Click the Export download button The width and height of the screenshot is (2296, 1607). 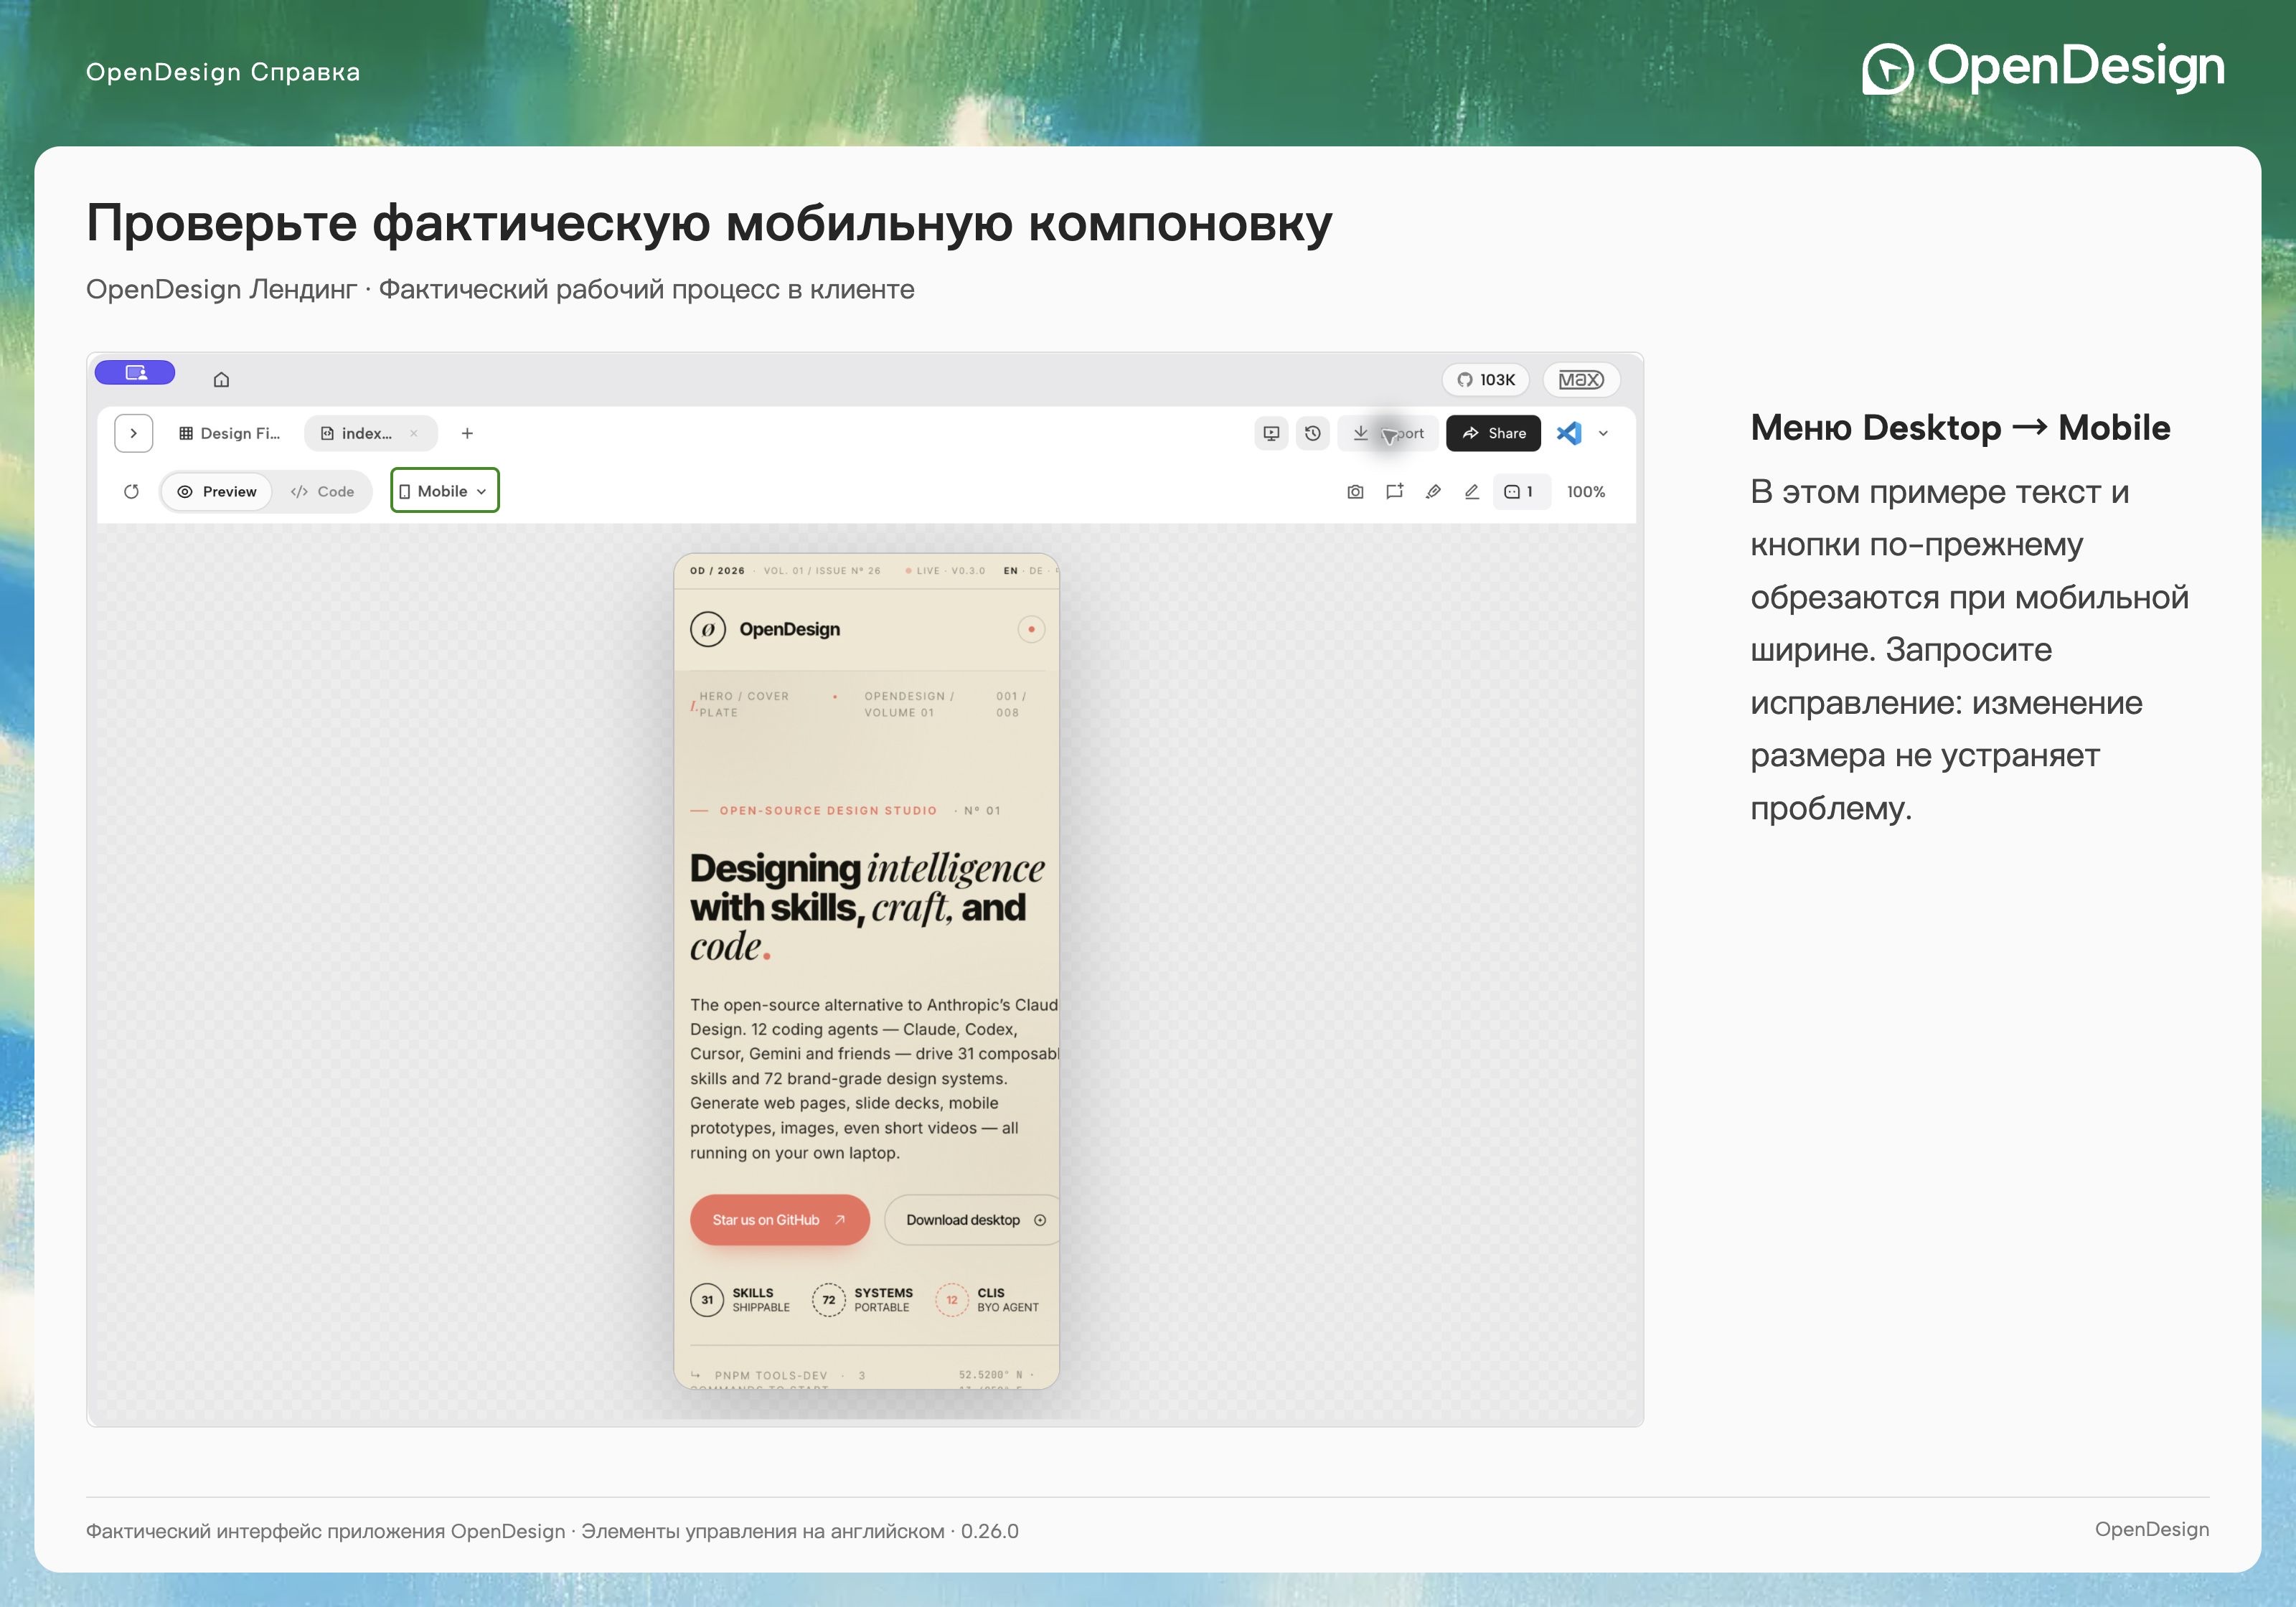coord(1388,433)
